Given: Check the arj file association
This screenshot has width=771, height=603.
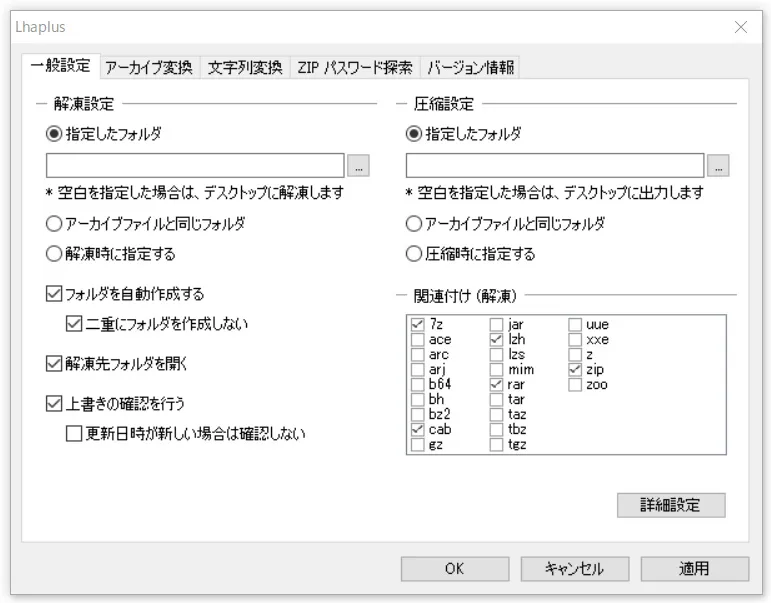Looking at the screenshot, I should 417,369.
